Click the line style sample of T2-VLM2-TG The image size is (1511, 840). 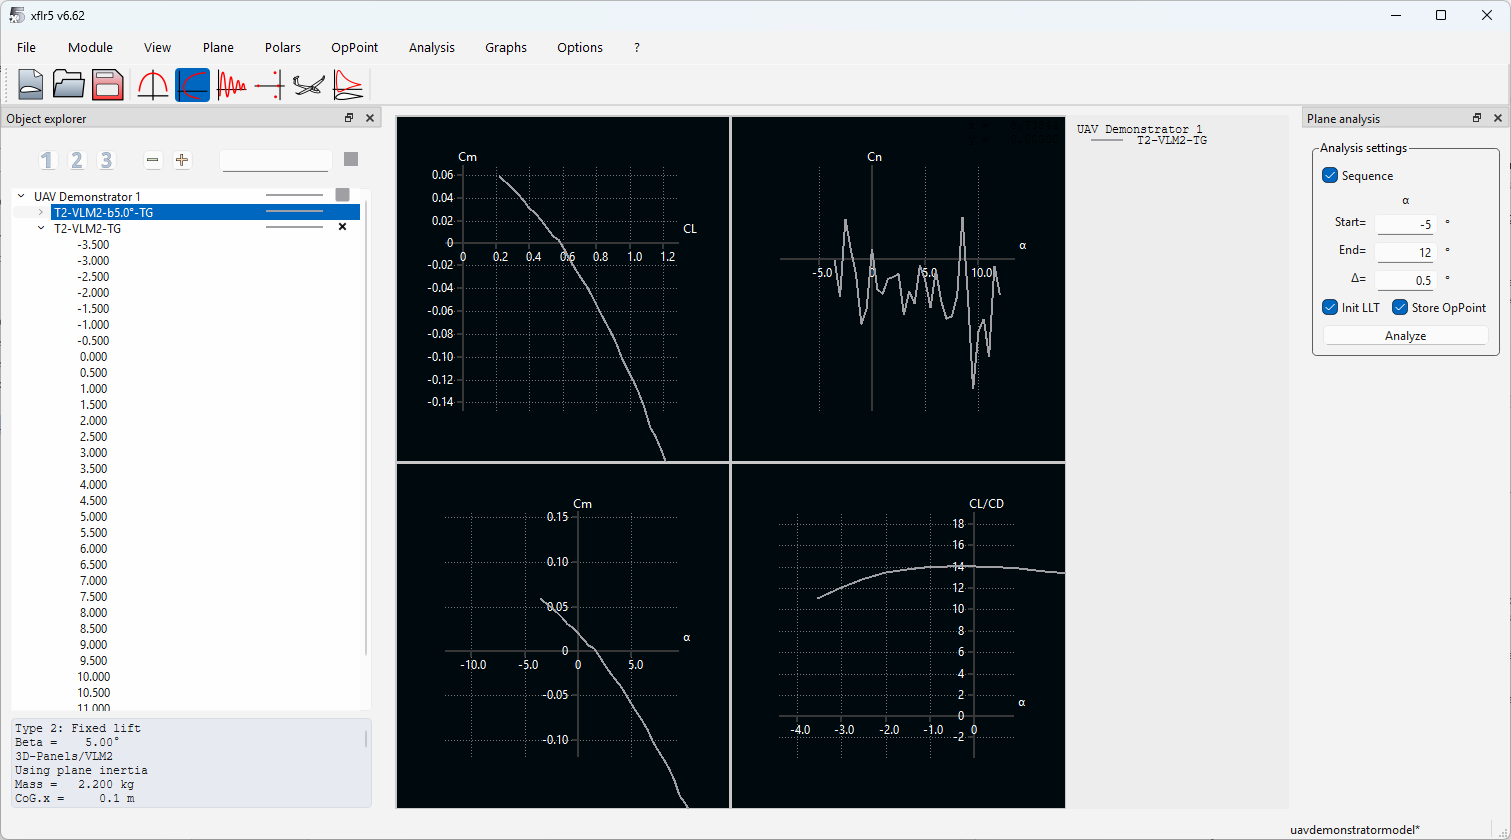coord(294,228)
